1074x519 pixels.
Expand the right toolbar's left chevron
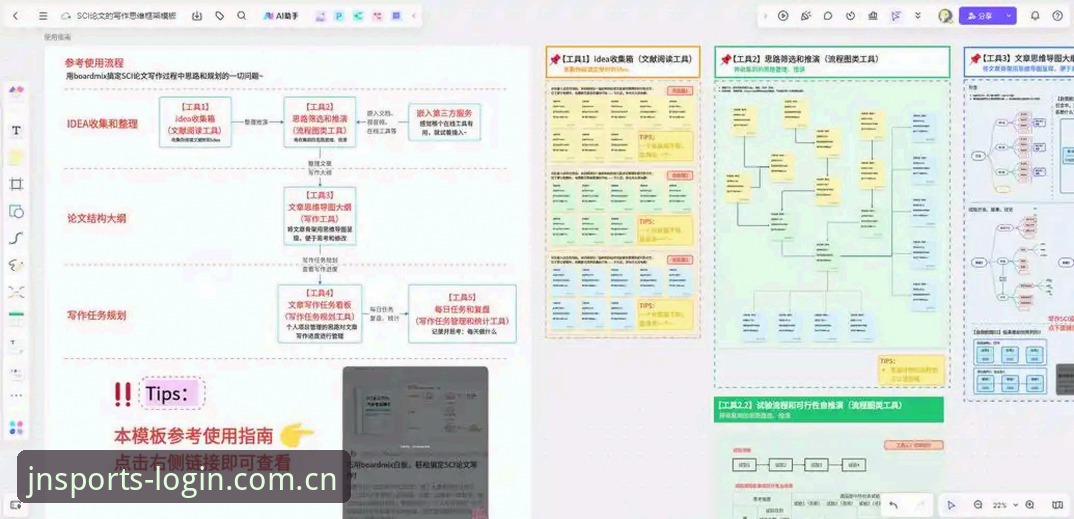click(x=766, y=16)
